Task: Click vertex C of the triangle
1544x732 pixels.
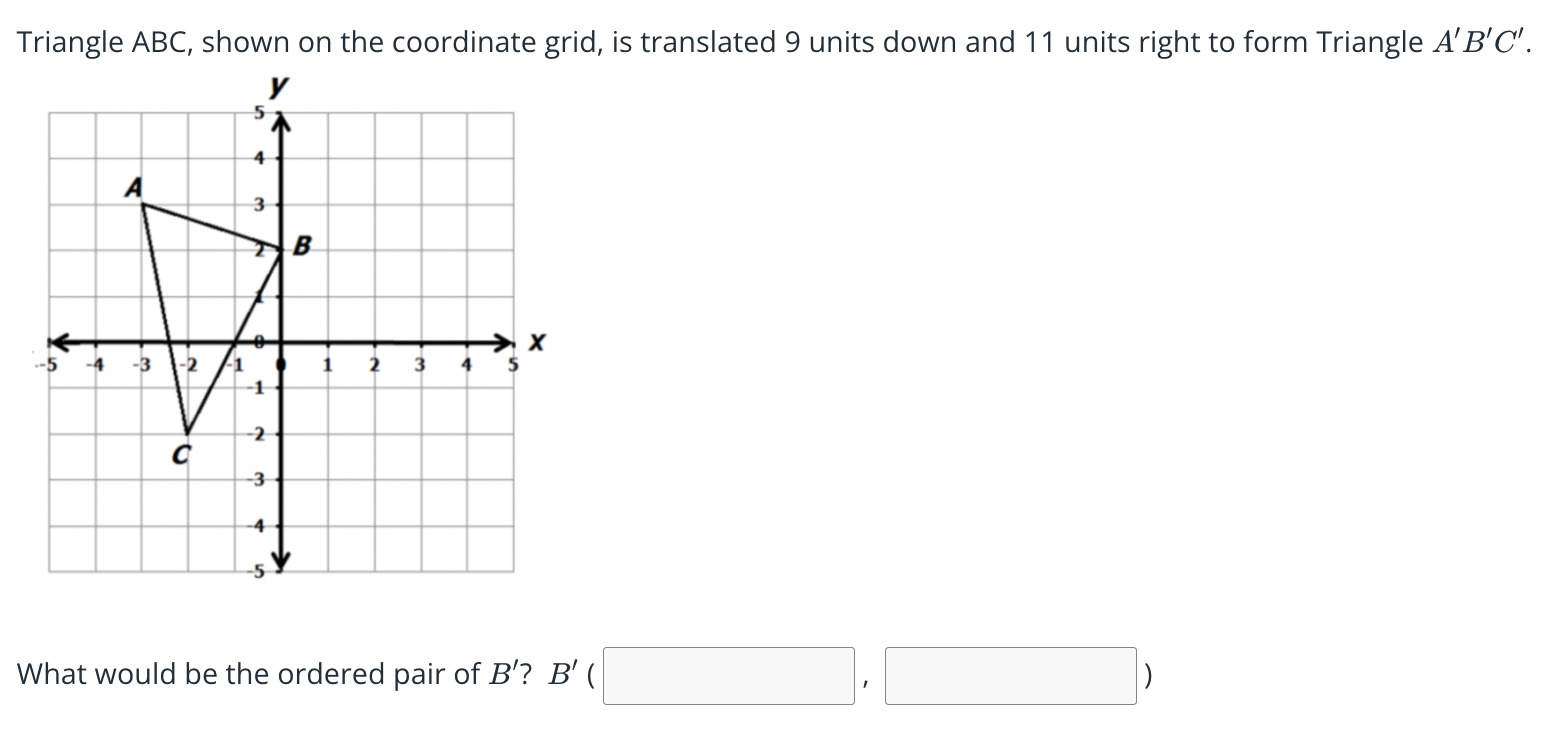Action: (188, 433)
